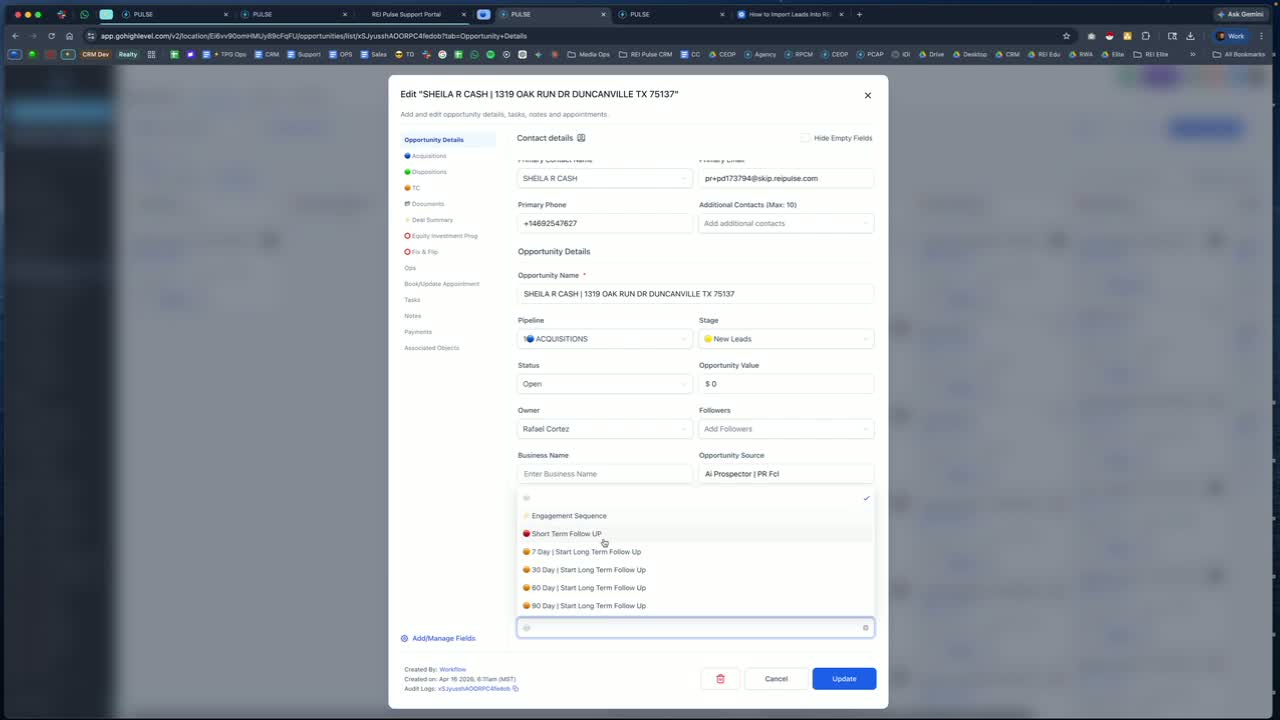Open the Slack pinned tab
Viewport: 1280px width, 720px height.
point(62,14)
